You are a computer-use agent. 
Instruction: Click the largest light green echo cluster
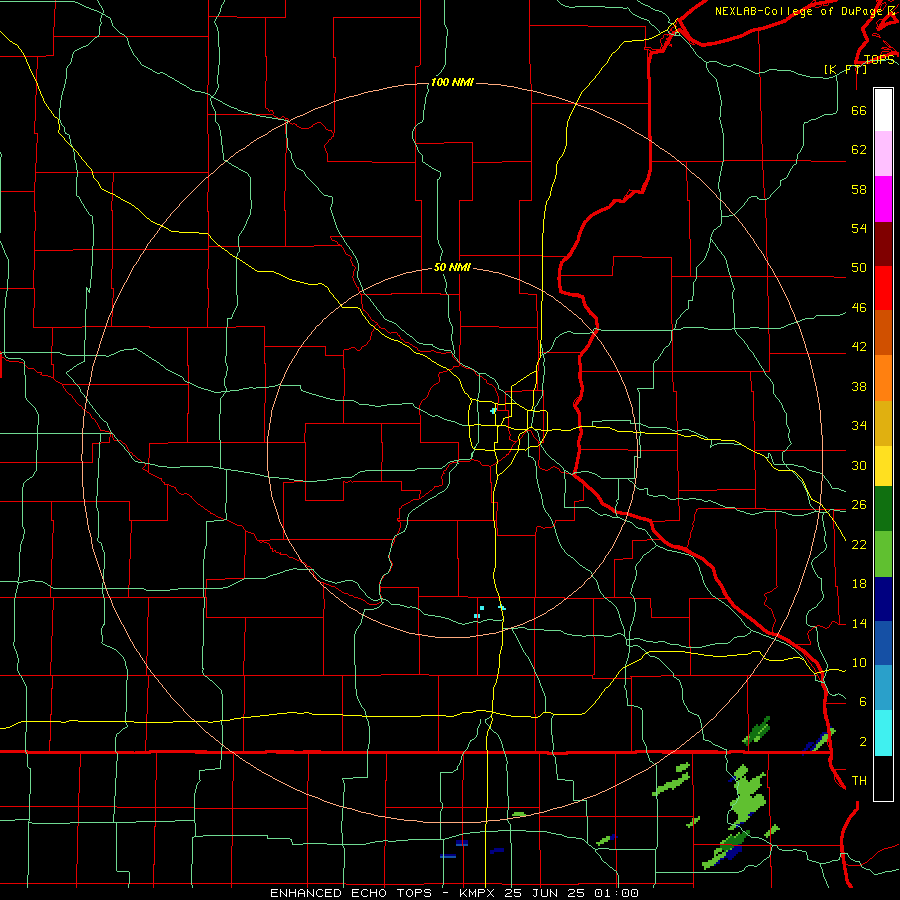coord(746,795)
